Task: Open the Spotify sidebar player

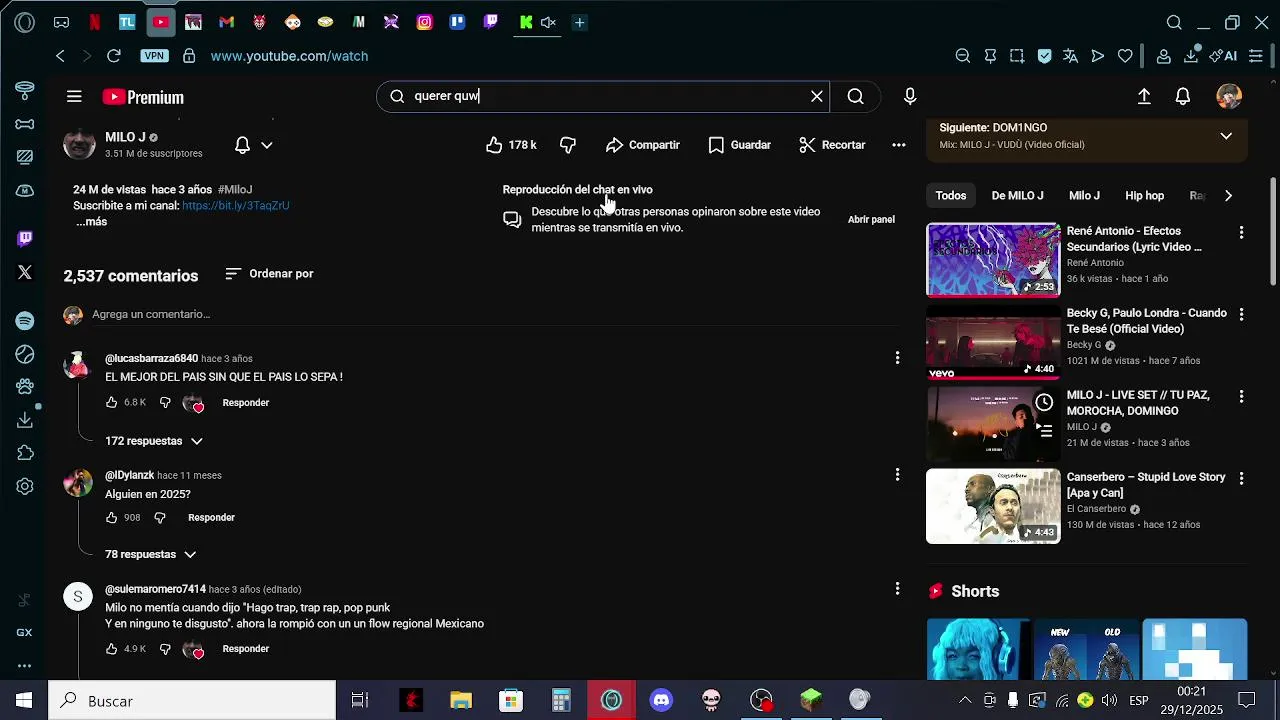Action: (25, 321)
